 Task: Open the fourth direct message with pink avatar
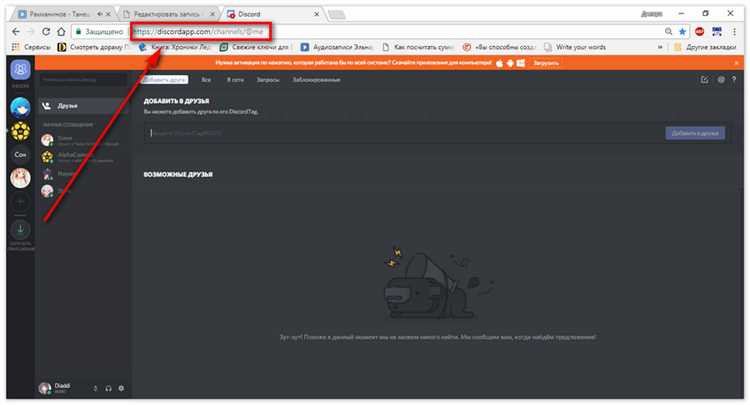click(x=82, y=191)
